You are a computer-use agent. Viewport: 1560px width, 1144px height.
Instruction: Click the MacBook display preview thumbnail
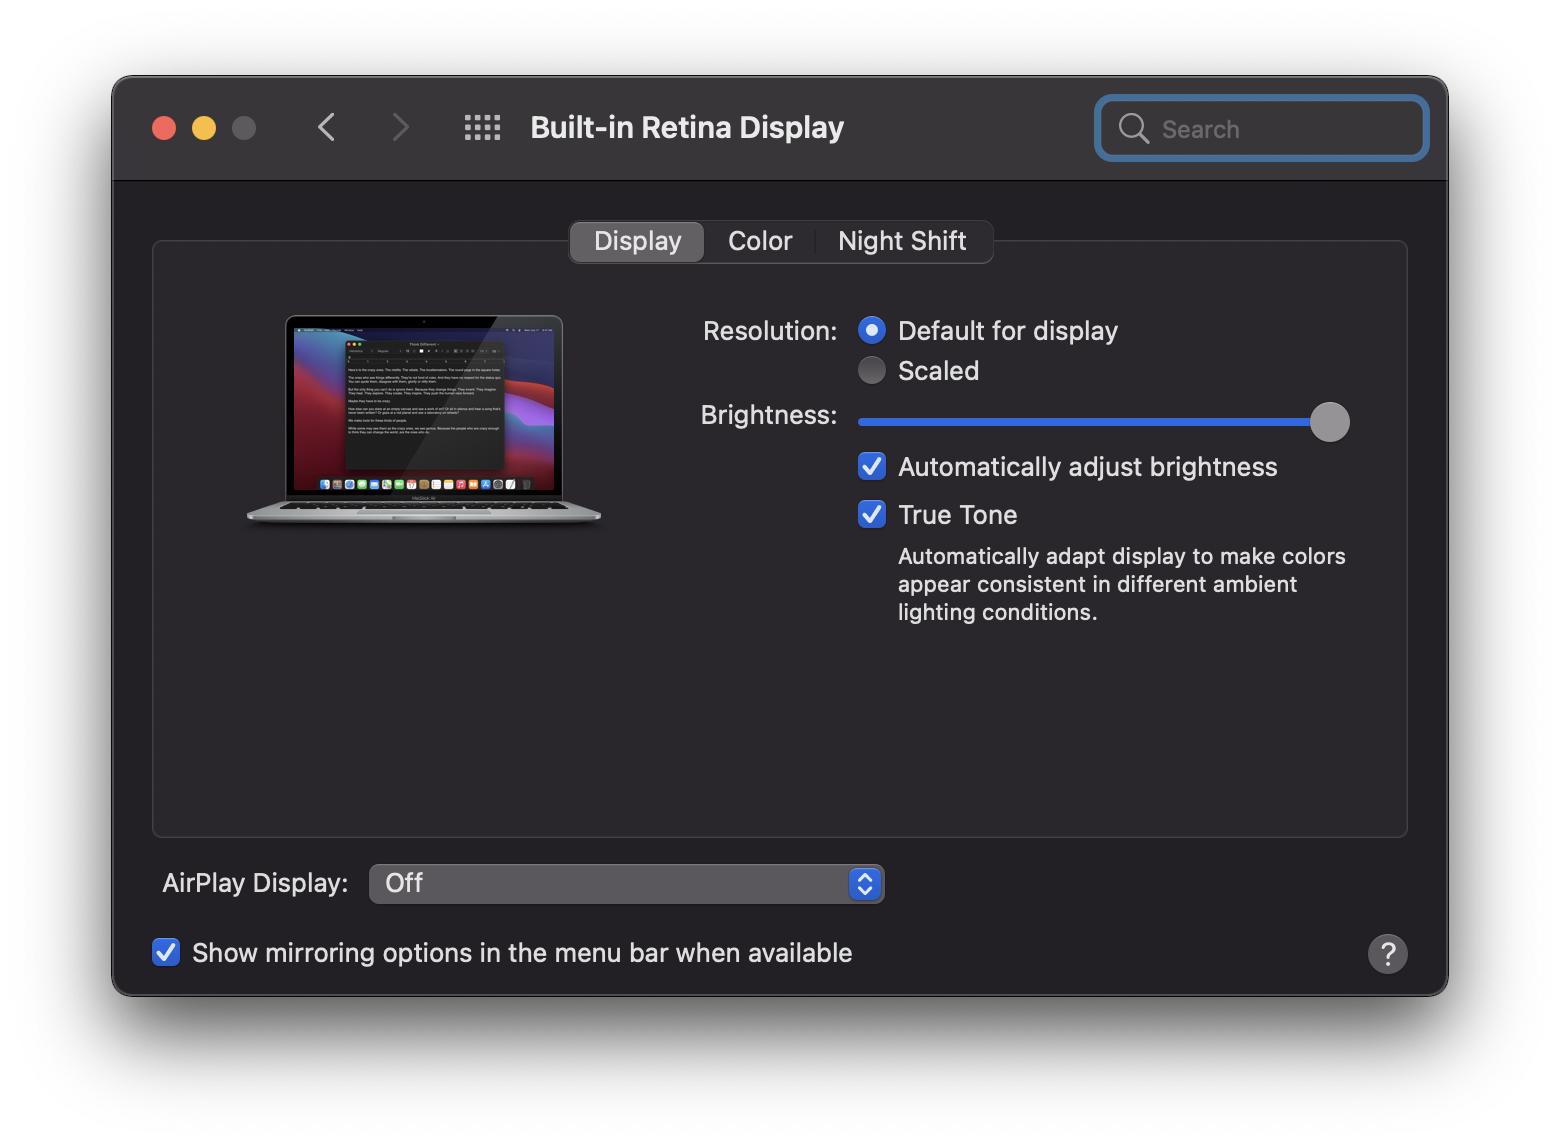(424, 420)
